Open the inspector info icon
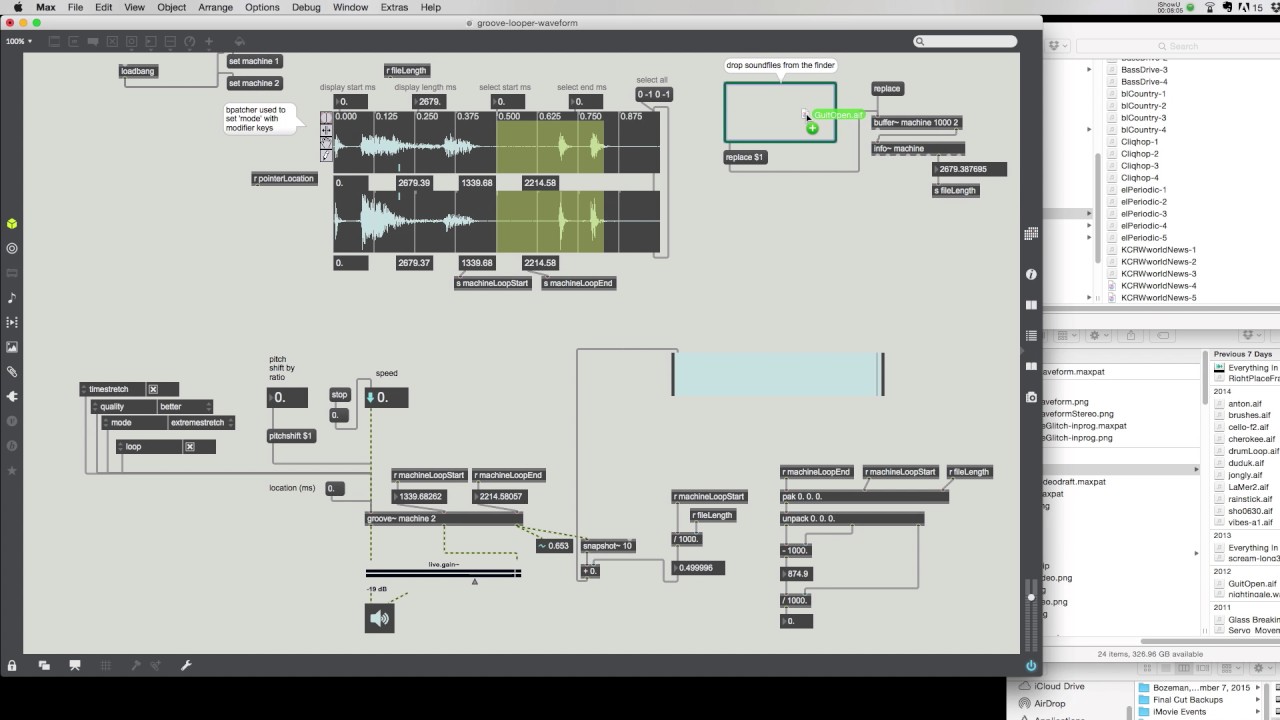 click(1031, 274)
